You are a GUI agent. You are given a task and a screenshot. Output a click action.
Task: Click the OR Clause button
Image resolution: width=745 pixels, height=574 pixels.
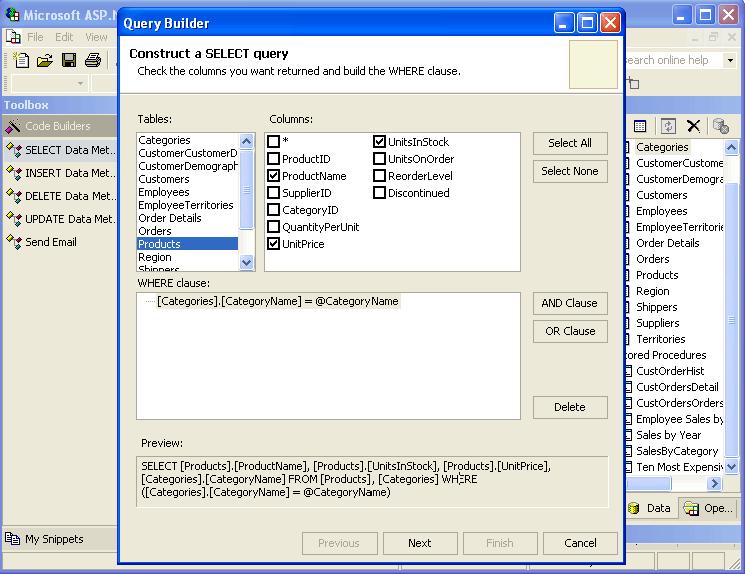coord(570,331)
